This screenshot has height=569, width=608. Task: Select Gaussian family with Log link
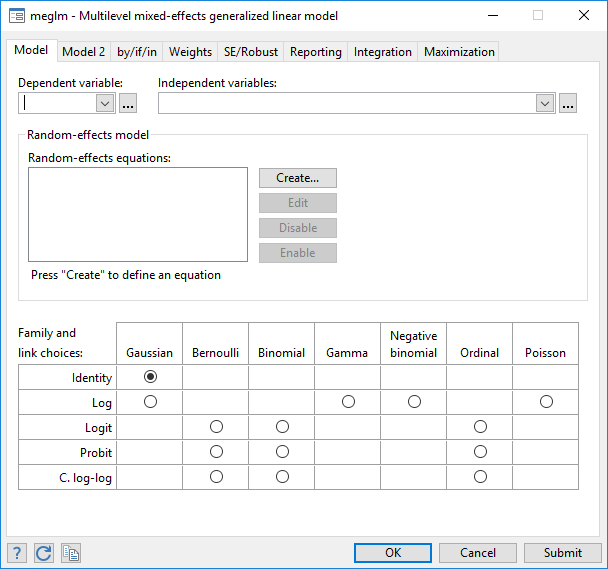coord(150,401)
